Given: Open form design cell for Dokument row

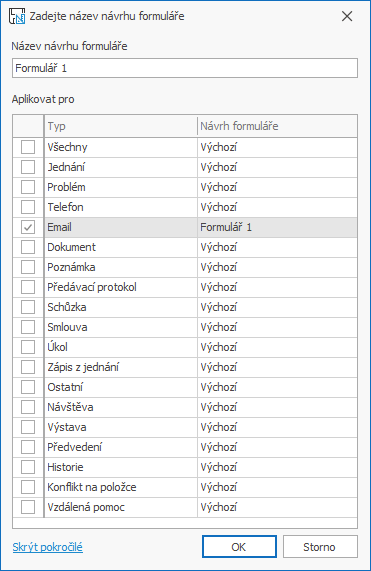Looking at the screenshot, I should (x=277, y=248).
